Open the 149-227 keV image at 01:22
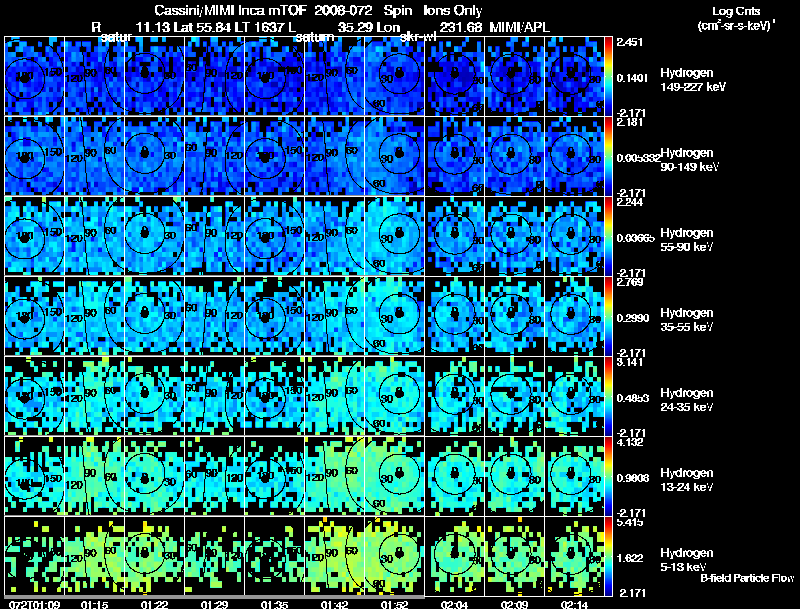 coord(155,75)
